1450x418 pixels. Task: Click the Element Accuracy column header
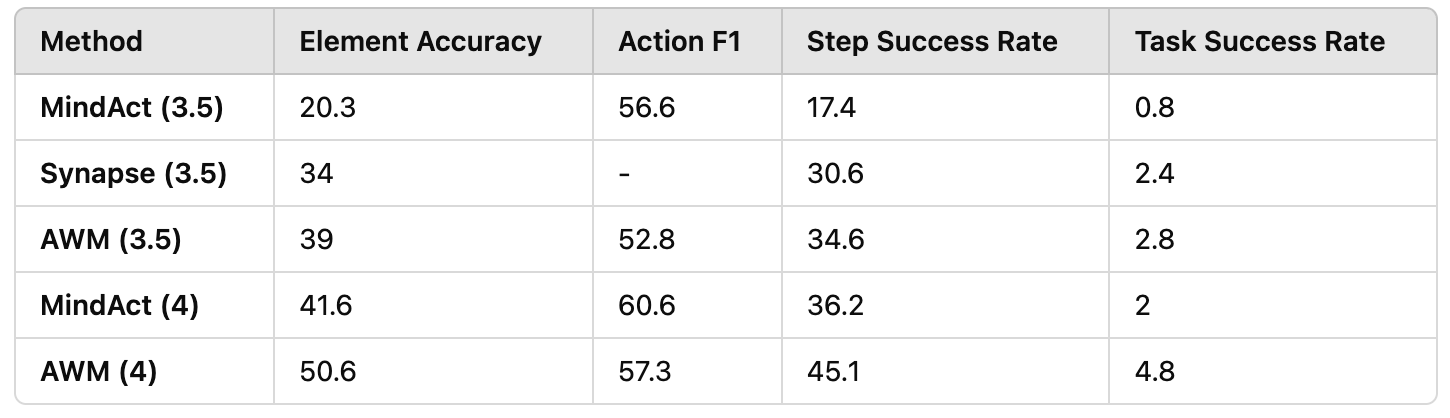pyautogui.click(x=420, y=42)
